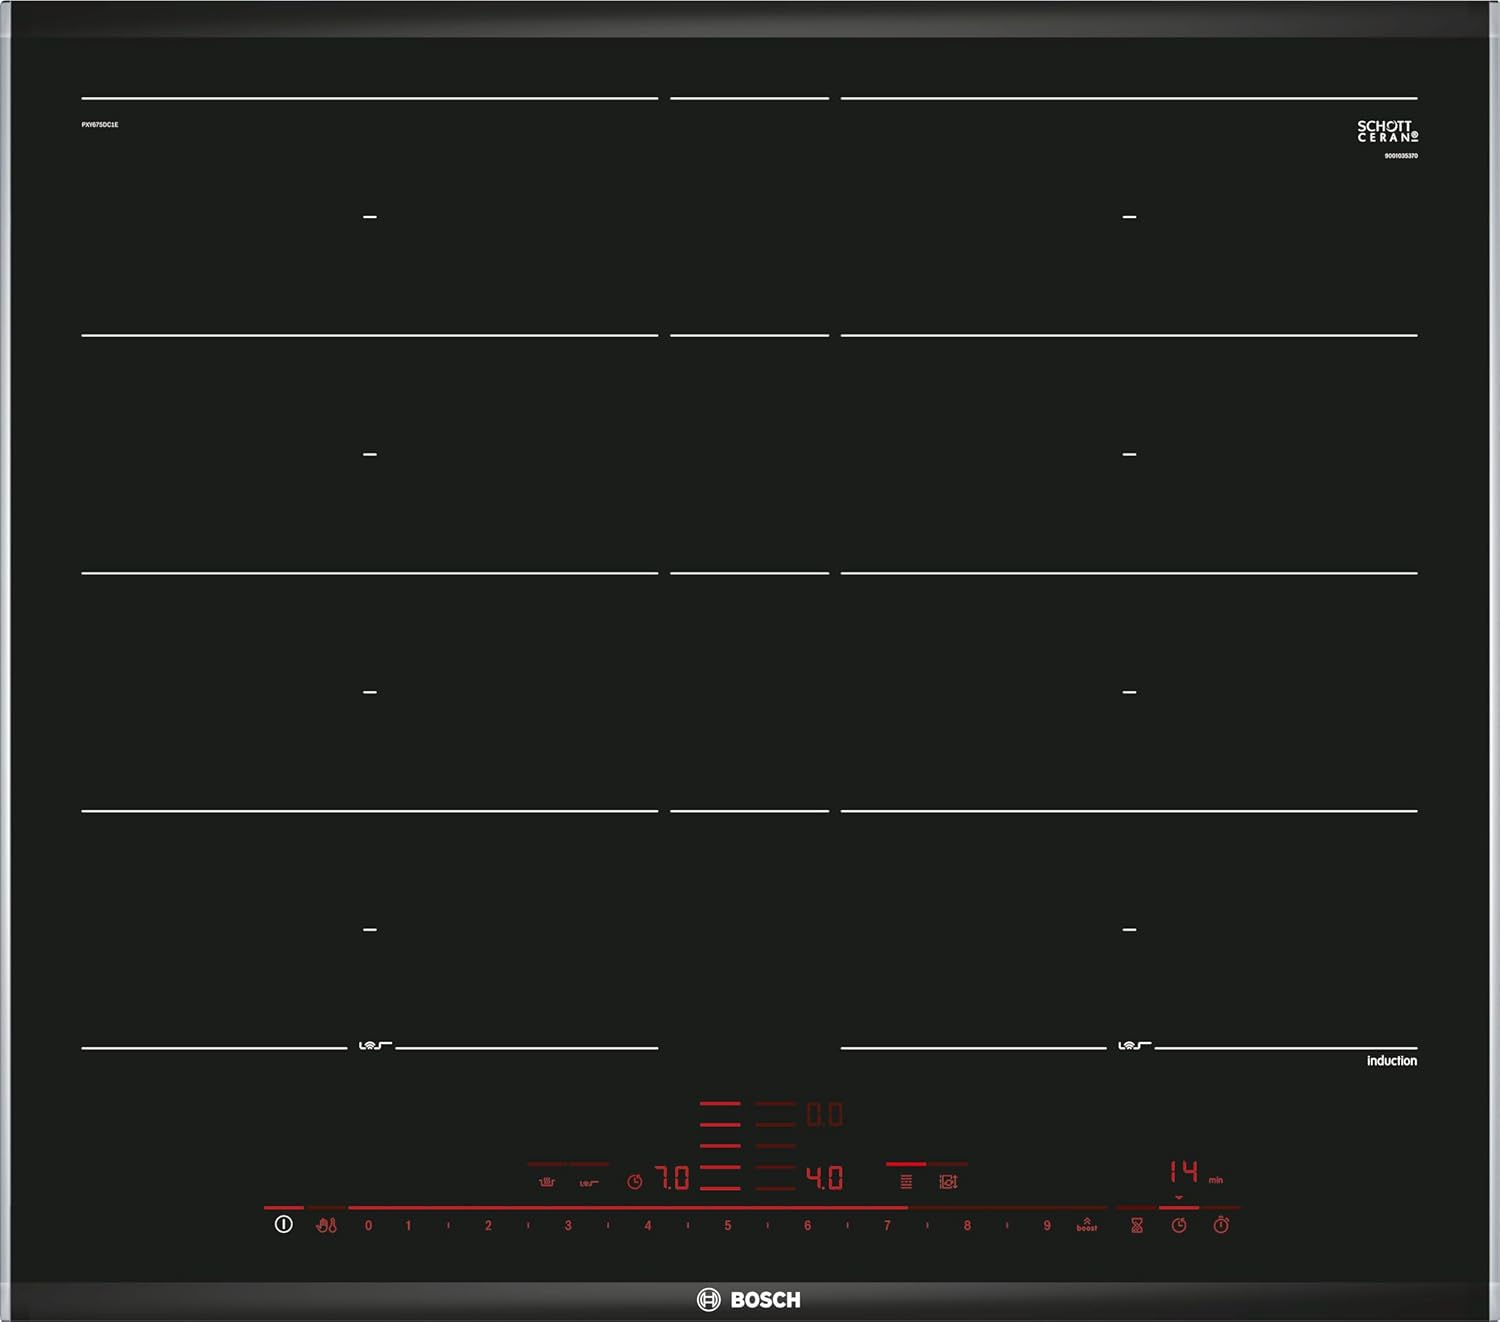Tap the hourglass kitchen timer icon
This screenshot has height=1322, width=1500.
(x=1137, y=1225)
